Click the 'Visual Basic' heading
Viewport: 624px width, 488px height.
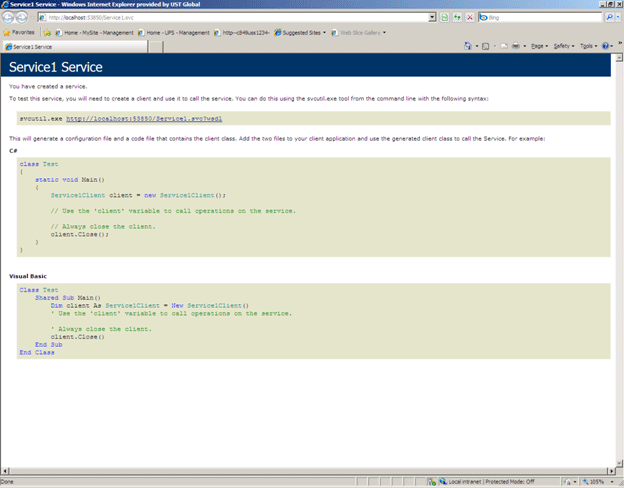28,276
